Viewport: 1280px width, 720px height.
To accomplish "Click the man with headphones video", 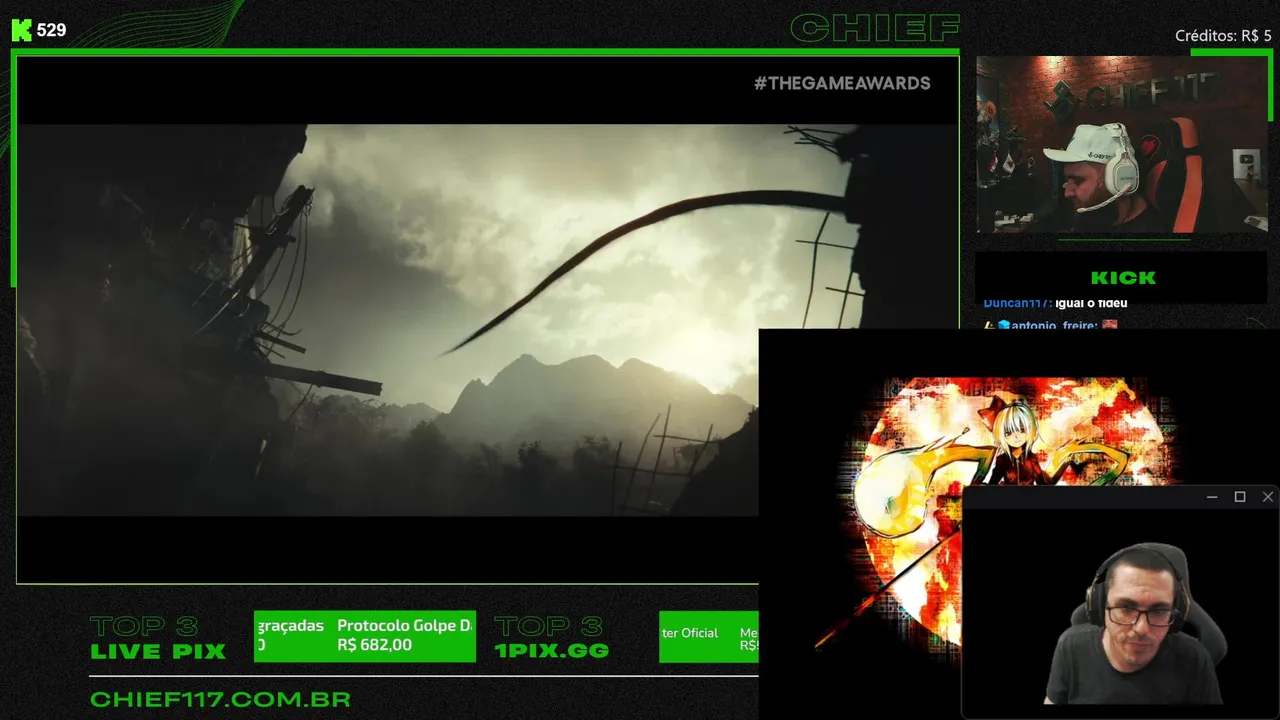I will click(1121, 612).
